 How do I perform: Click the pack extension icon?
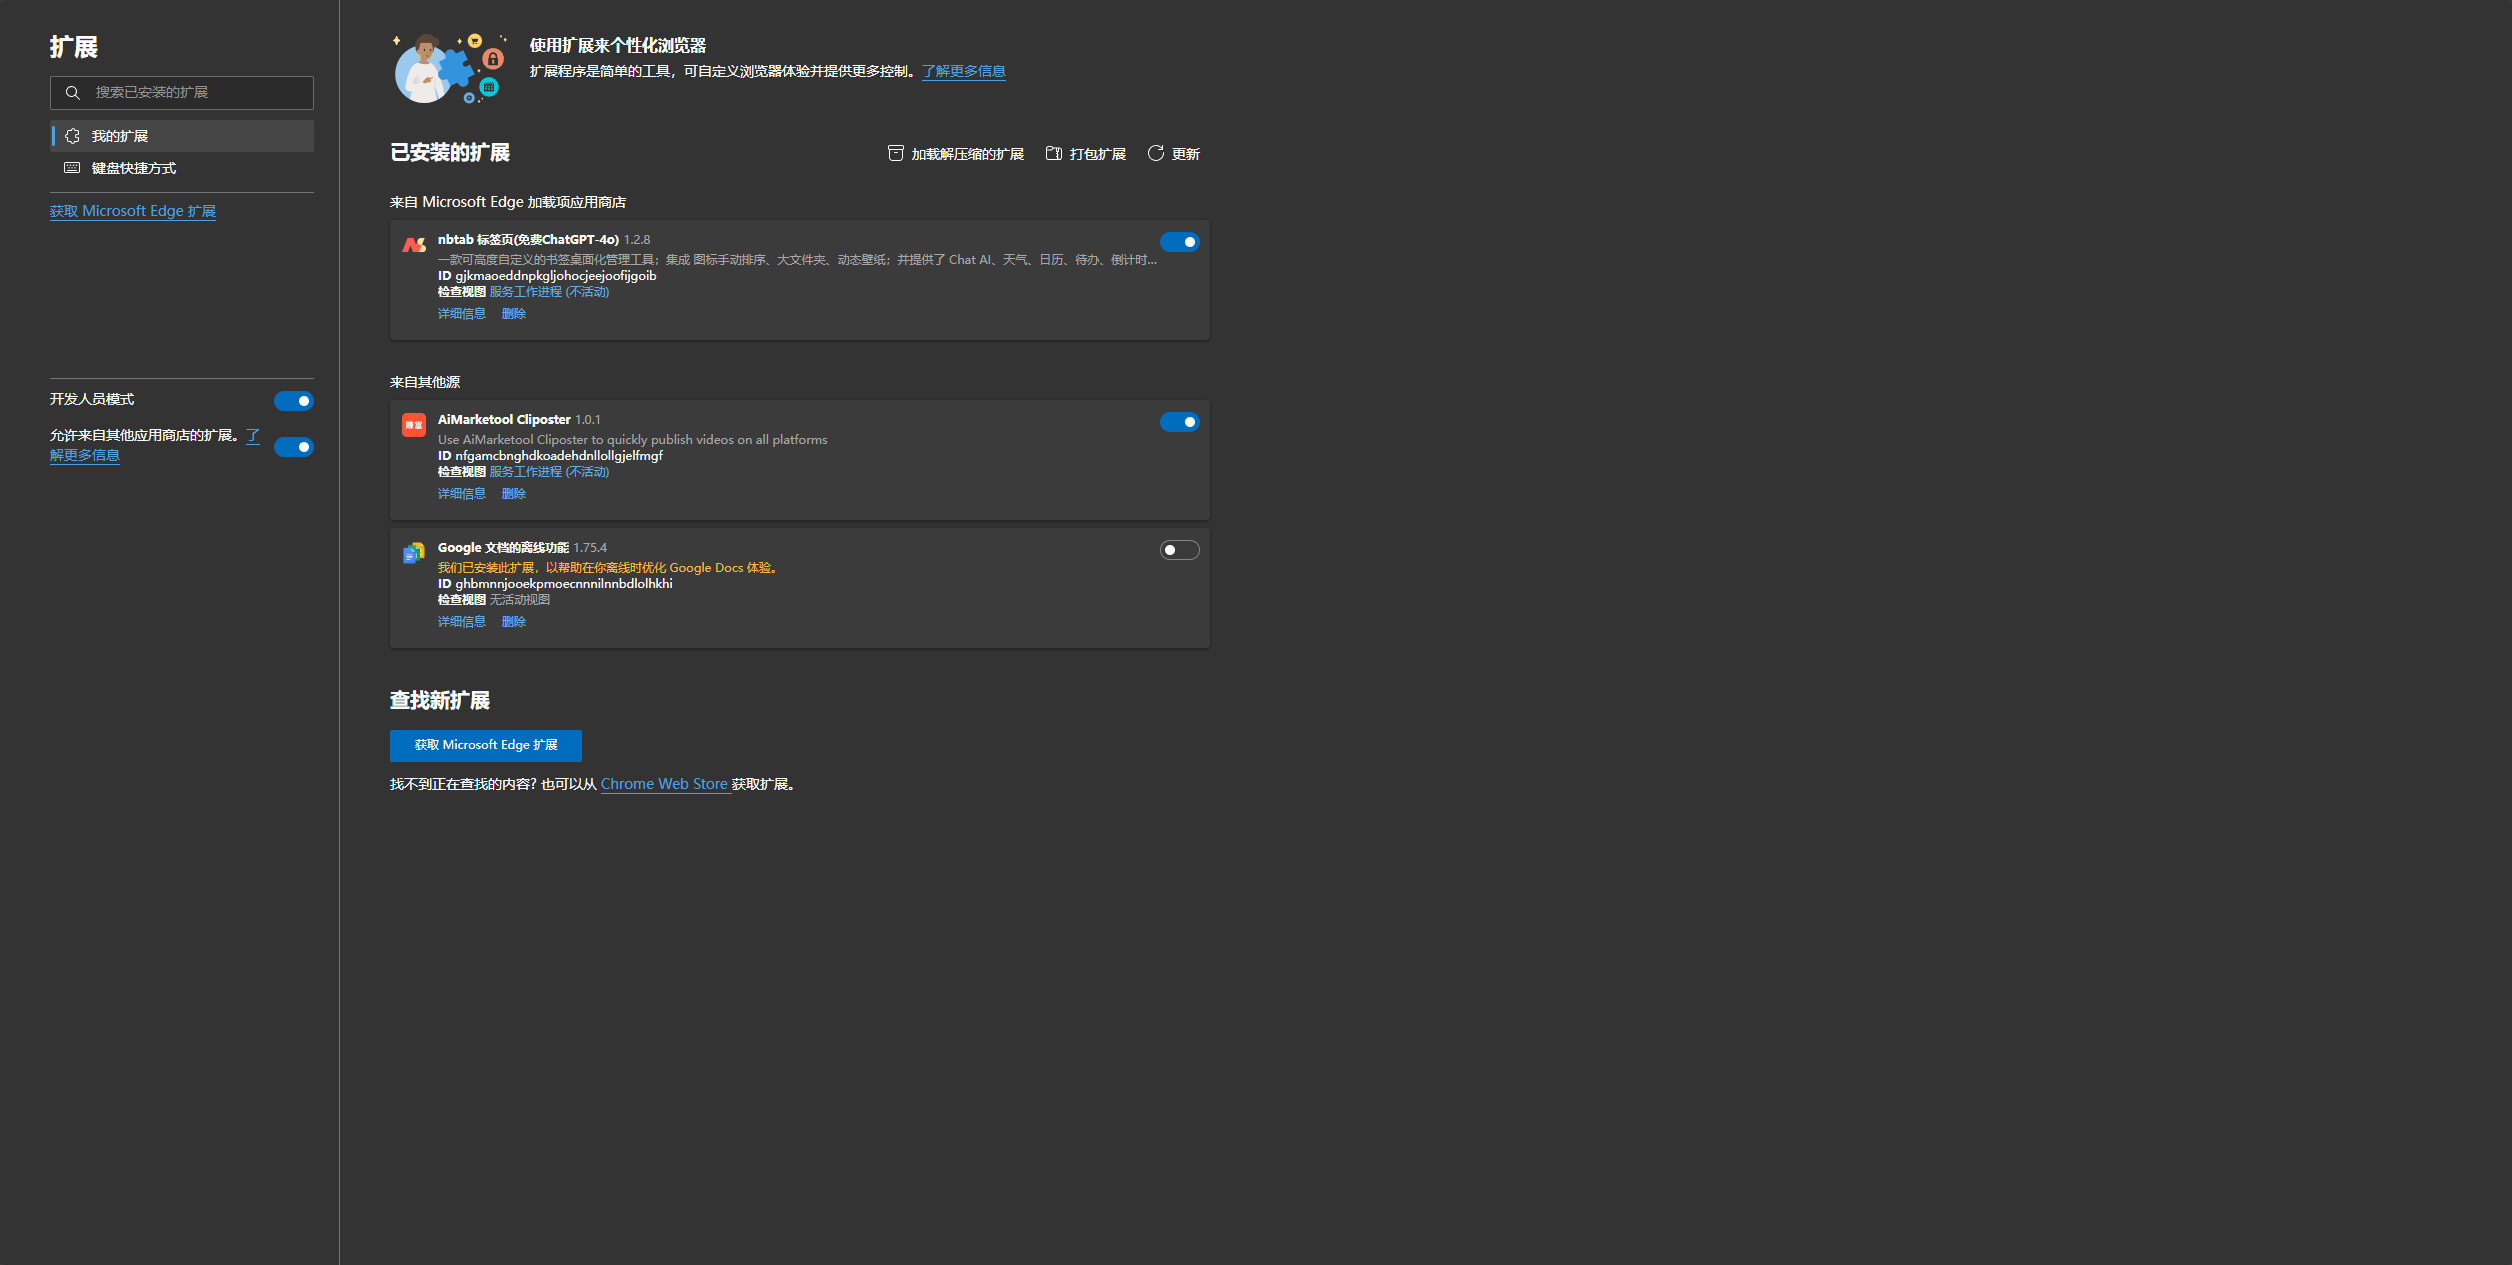click(1054, 153)
